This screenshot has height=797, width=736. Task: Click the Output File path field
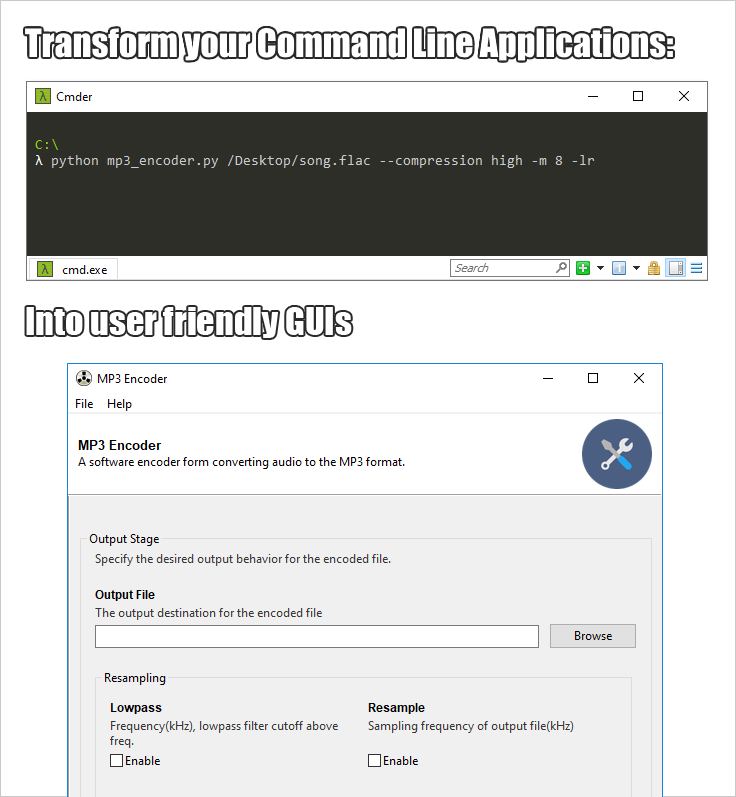pos(317,636)
